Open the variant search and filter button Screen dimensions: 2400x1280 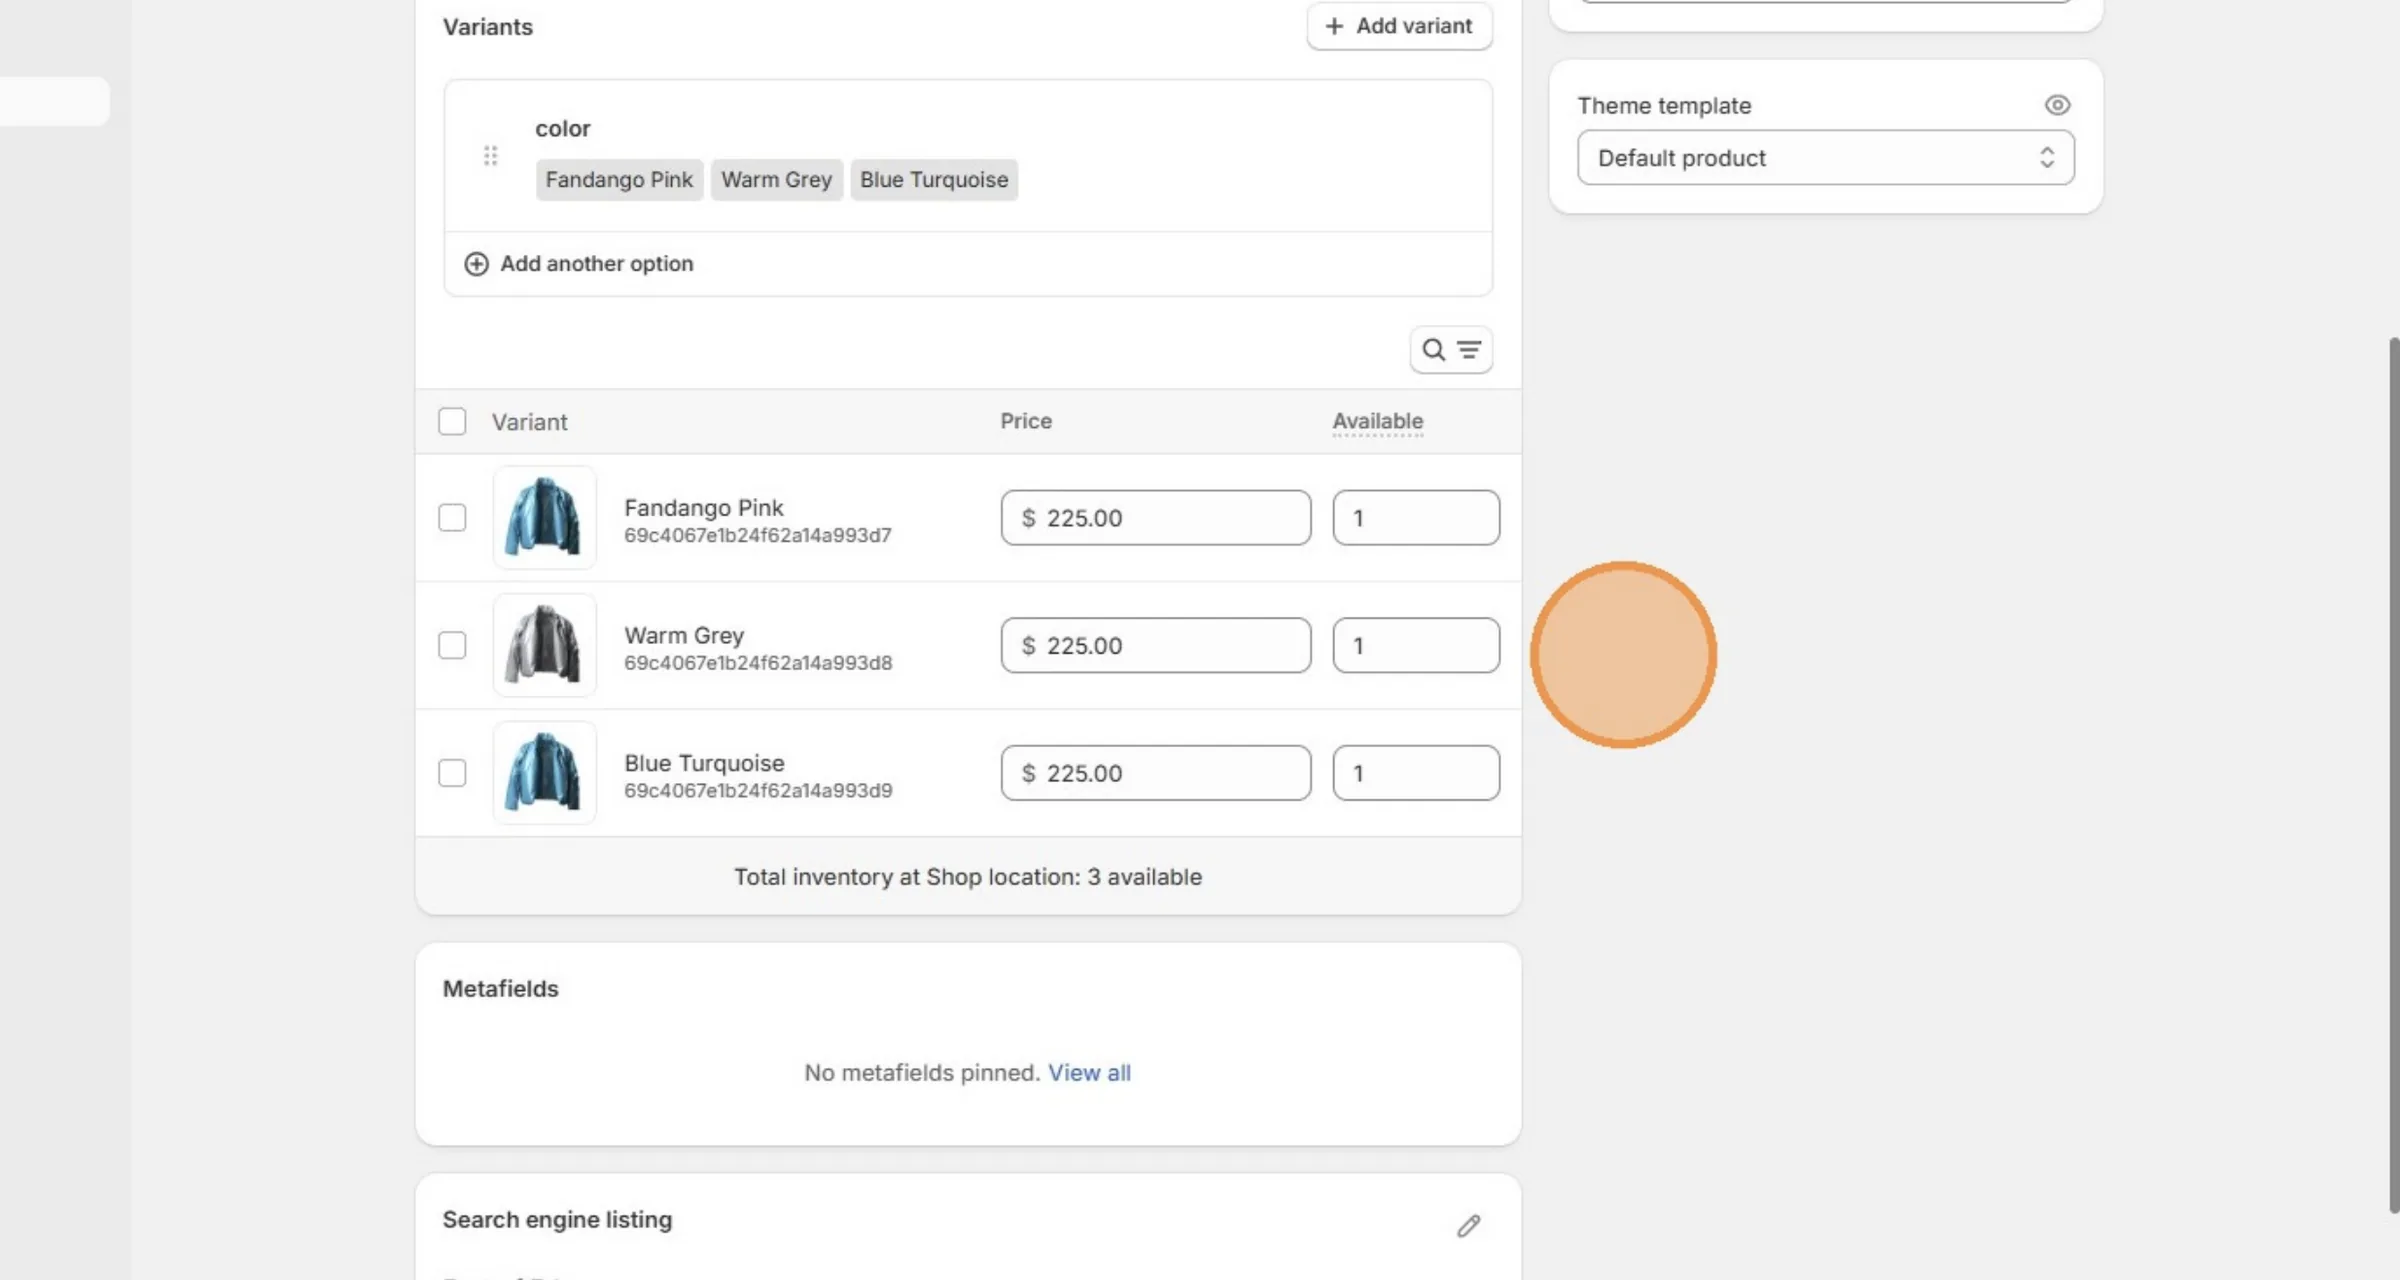point(1451,350)
